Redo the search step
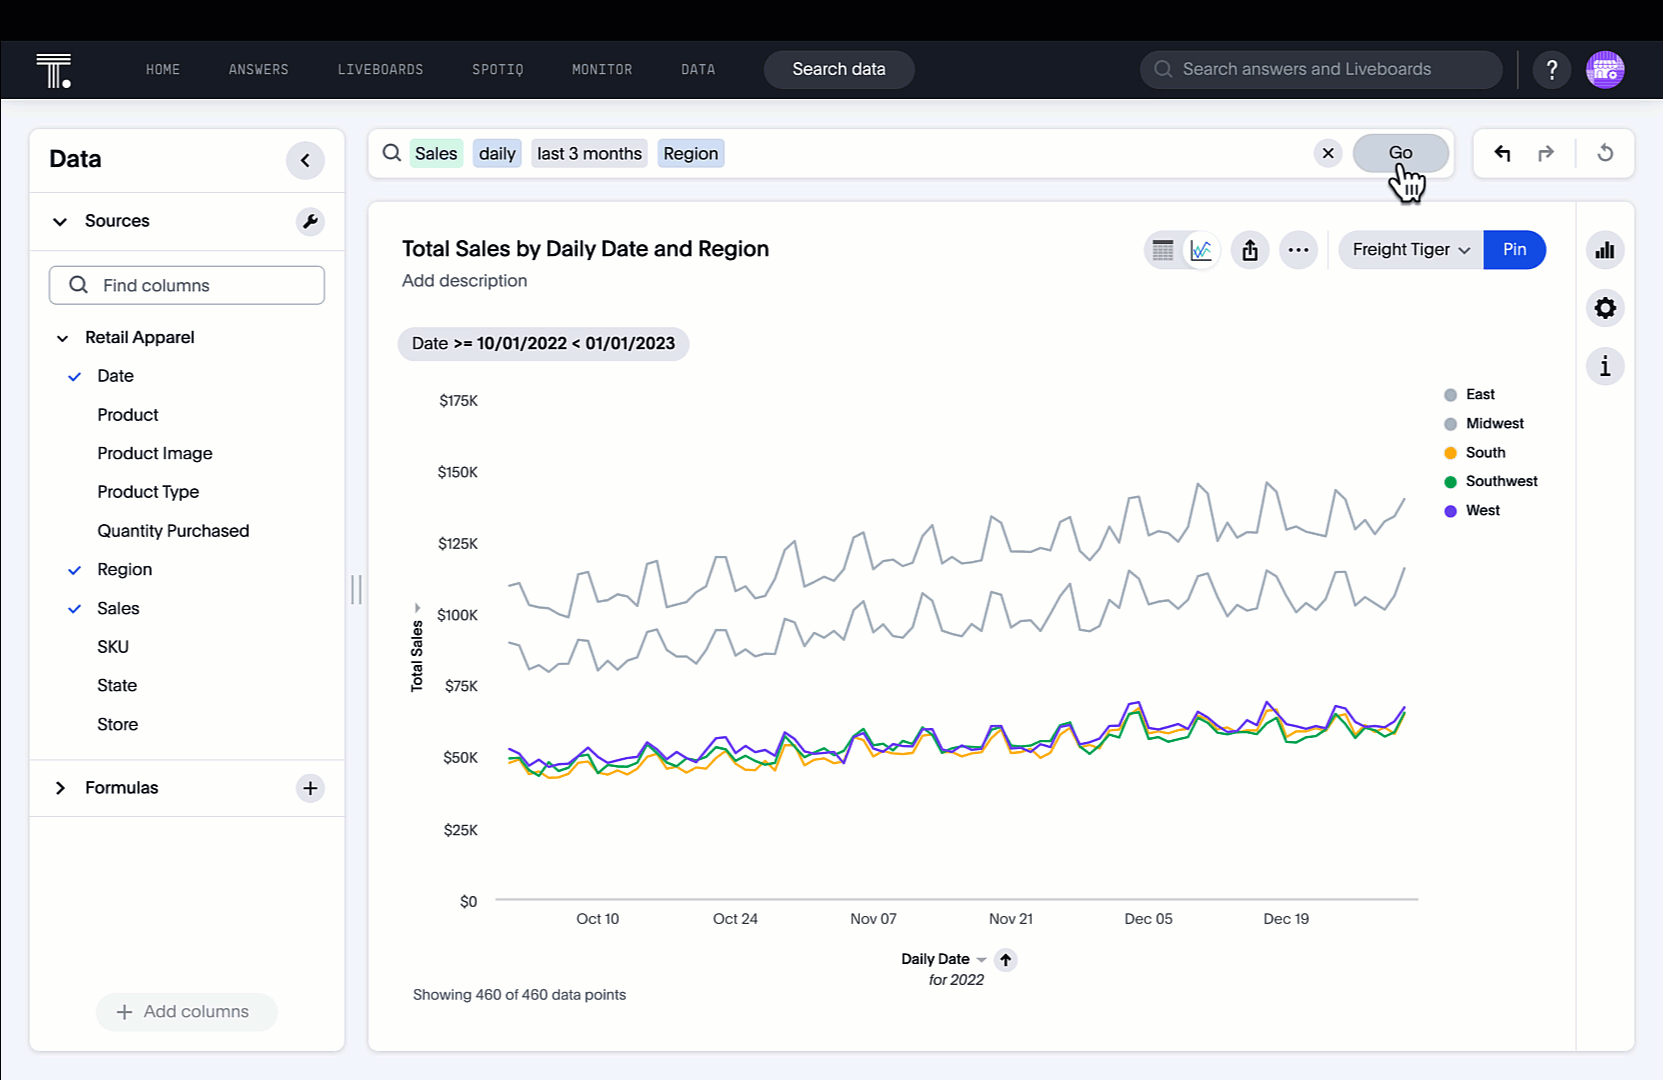 [1546, 153]
